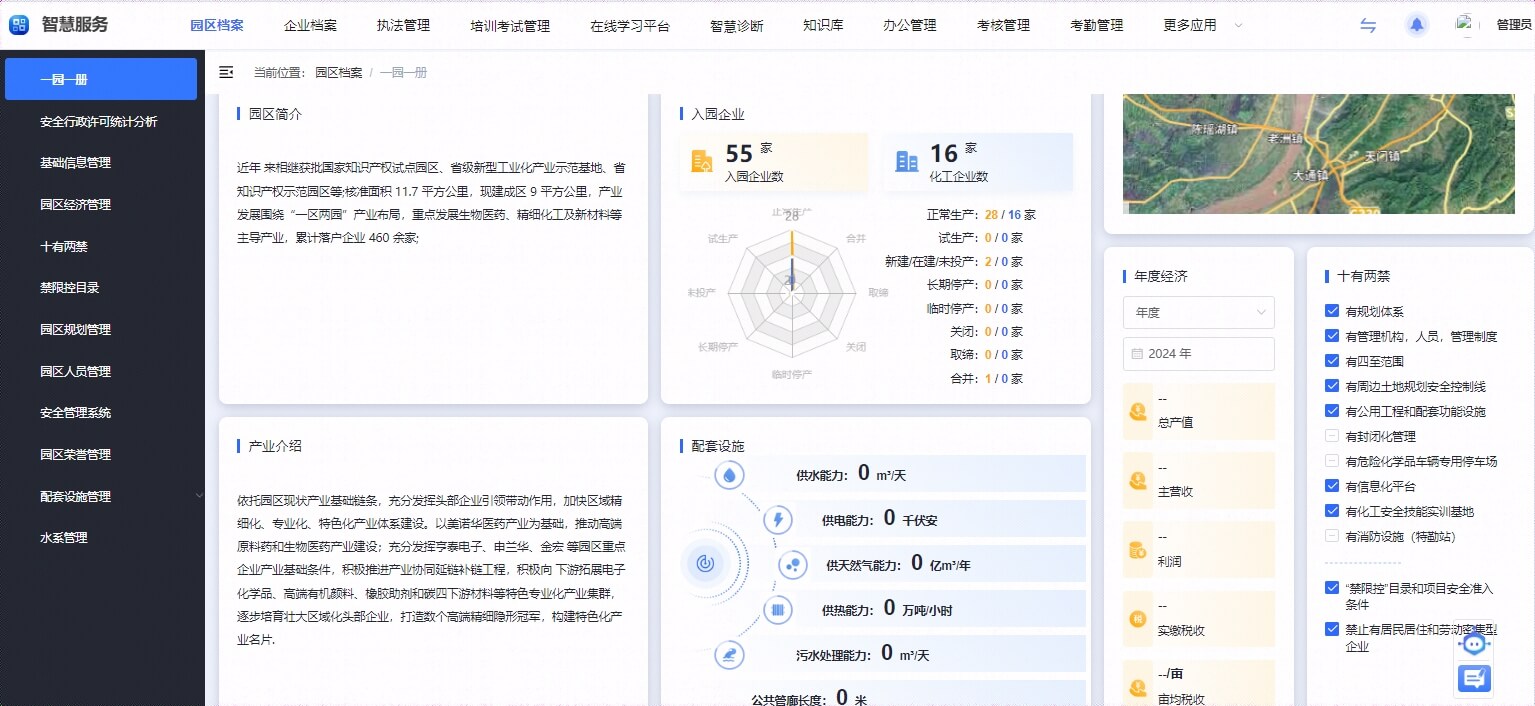Open the notification bell
The image size is (1535, 706).
coord(1416,26)
